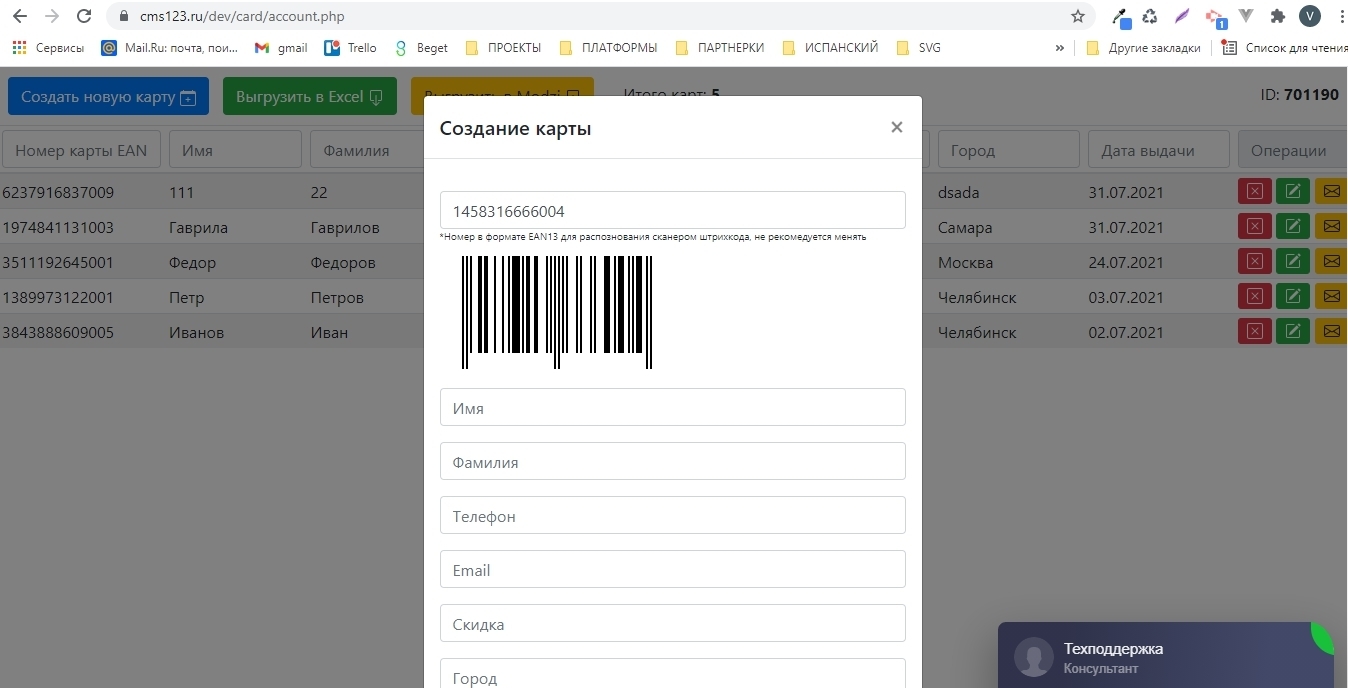Viewport: 1348px width, 688px height.
Task: Focus the Имя field in the dialog
Action: point(672,408)
